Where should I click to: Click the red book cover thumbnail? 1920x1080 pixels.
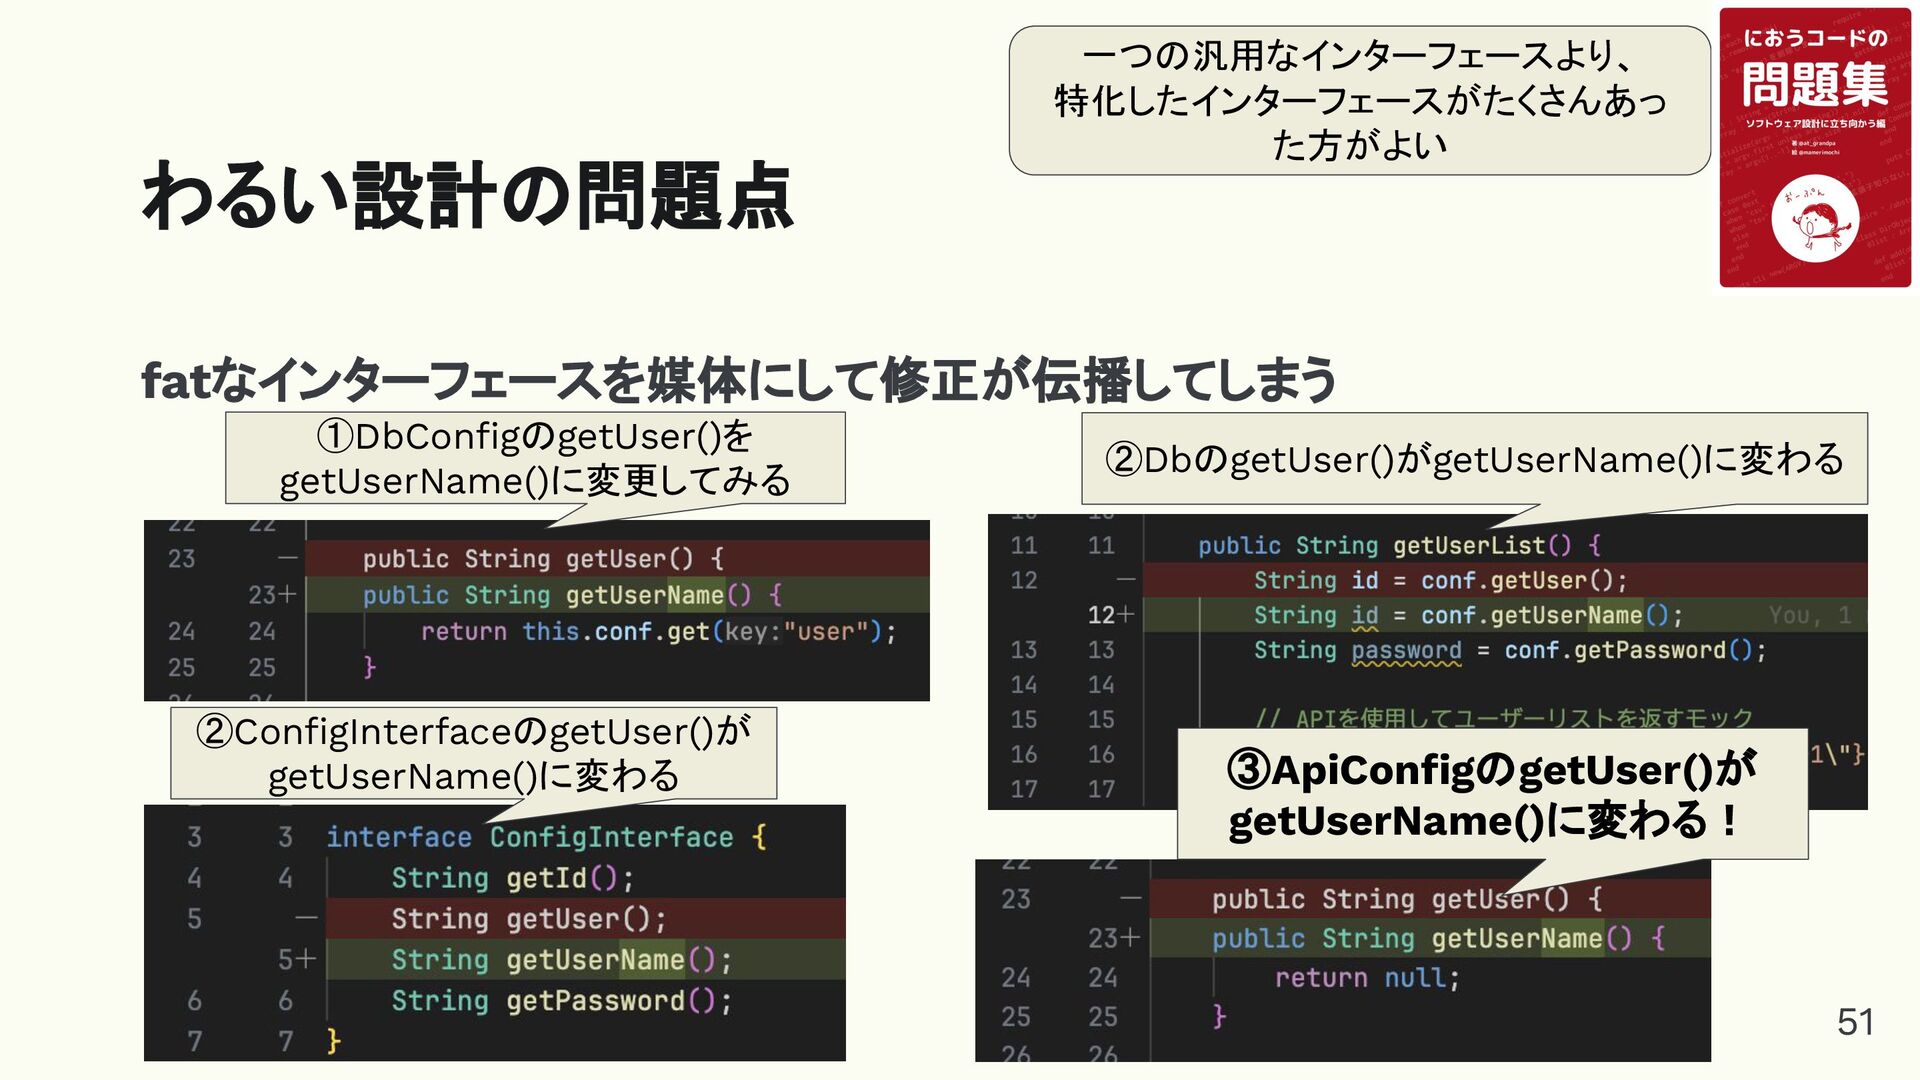[1814, 147]
